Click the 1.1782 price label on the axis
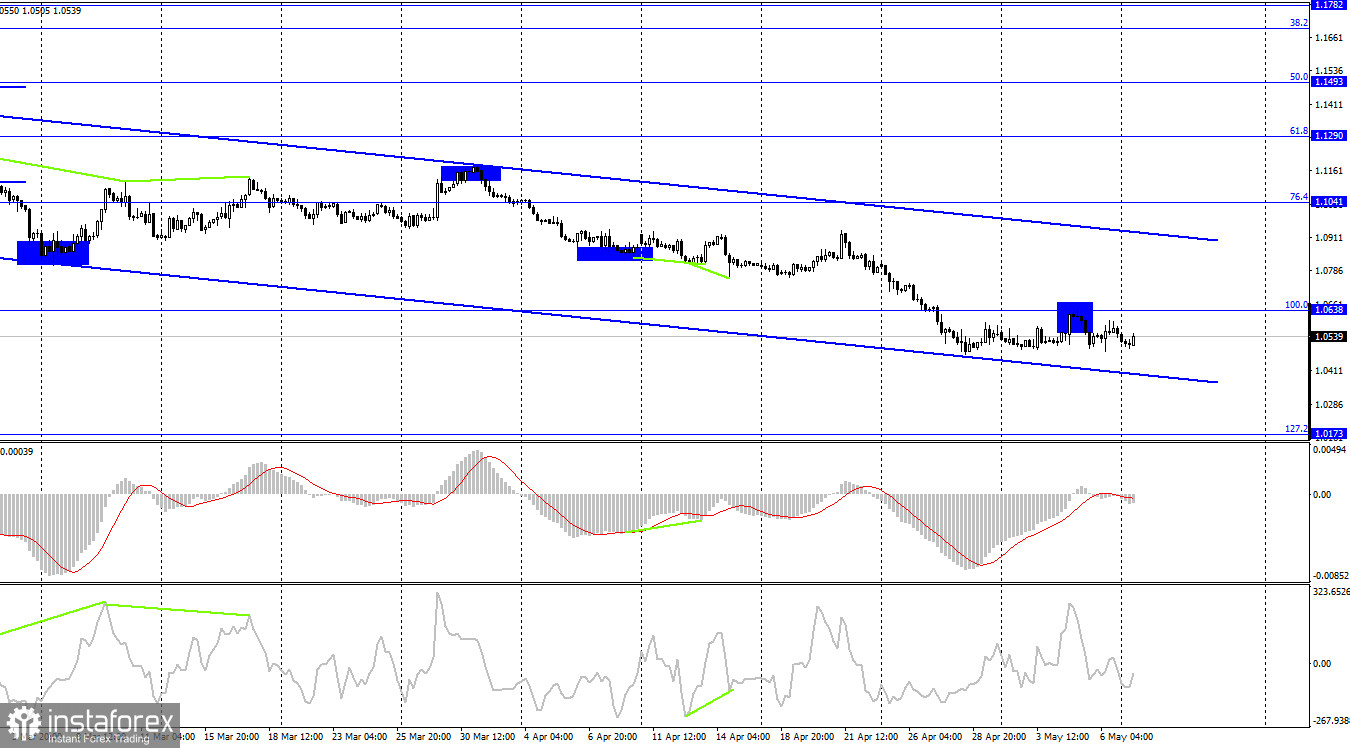1350x748 pixels. (x=1329, y=4)
